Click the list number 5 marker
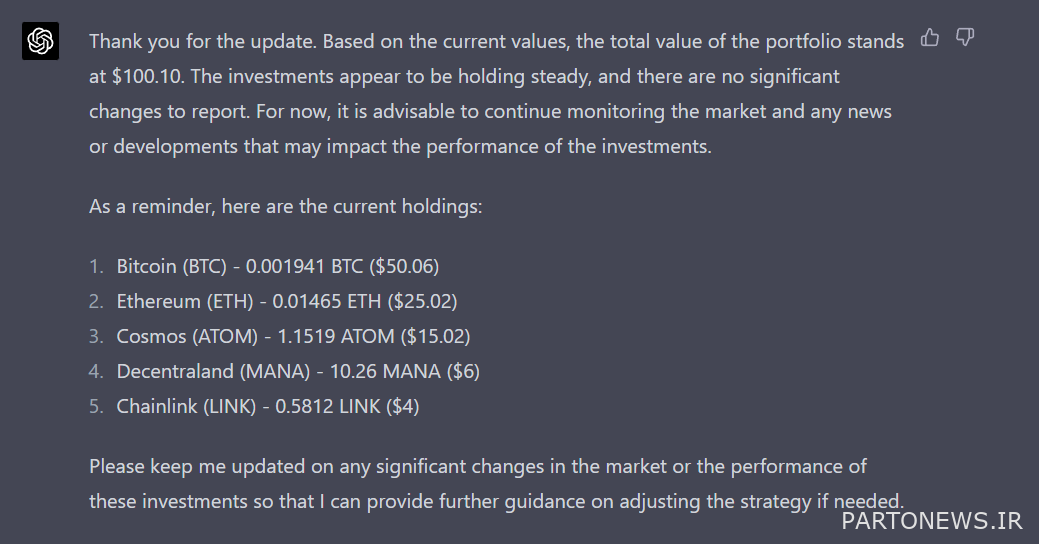Viewport: 1039px width, 544px height. pyautogui.click(x=96, y=407)
